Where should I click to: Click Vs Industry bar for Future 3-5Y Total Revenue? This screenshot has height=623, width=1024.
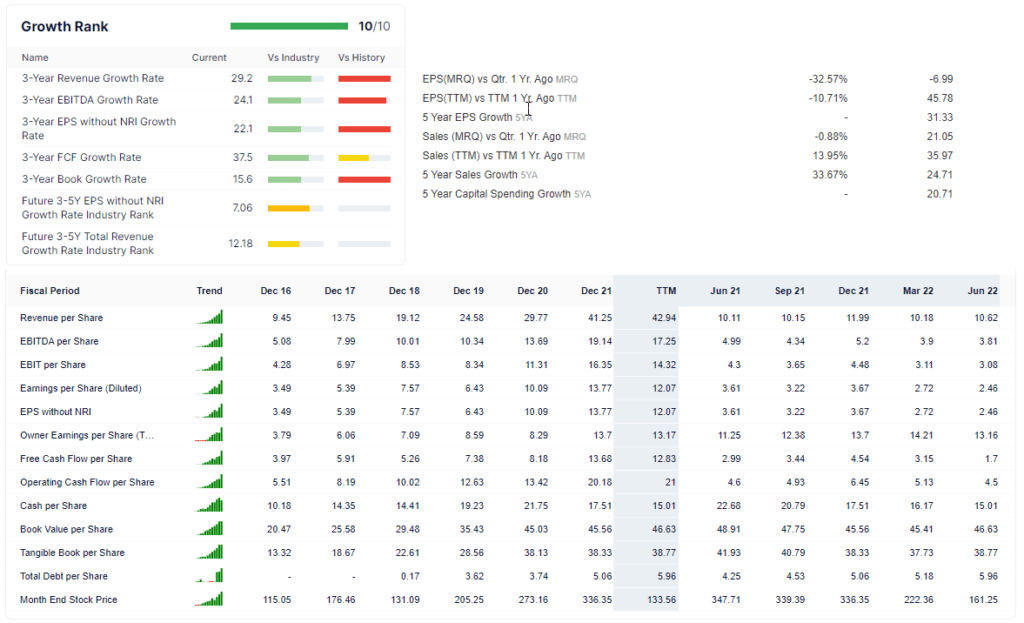295,244
